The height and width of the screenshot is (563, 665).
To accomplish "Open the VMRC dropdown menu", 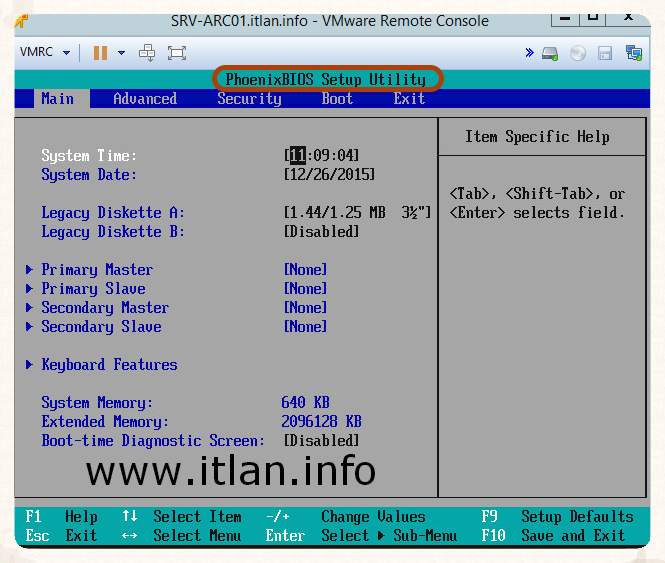I will click(45, 53).
